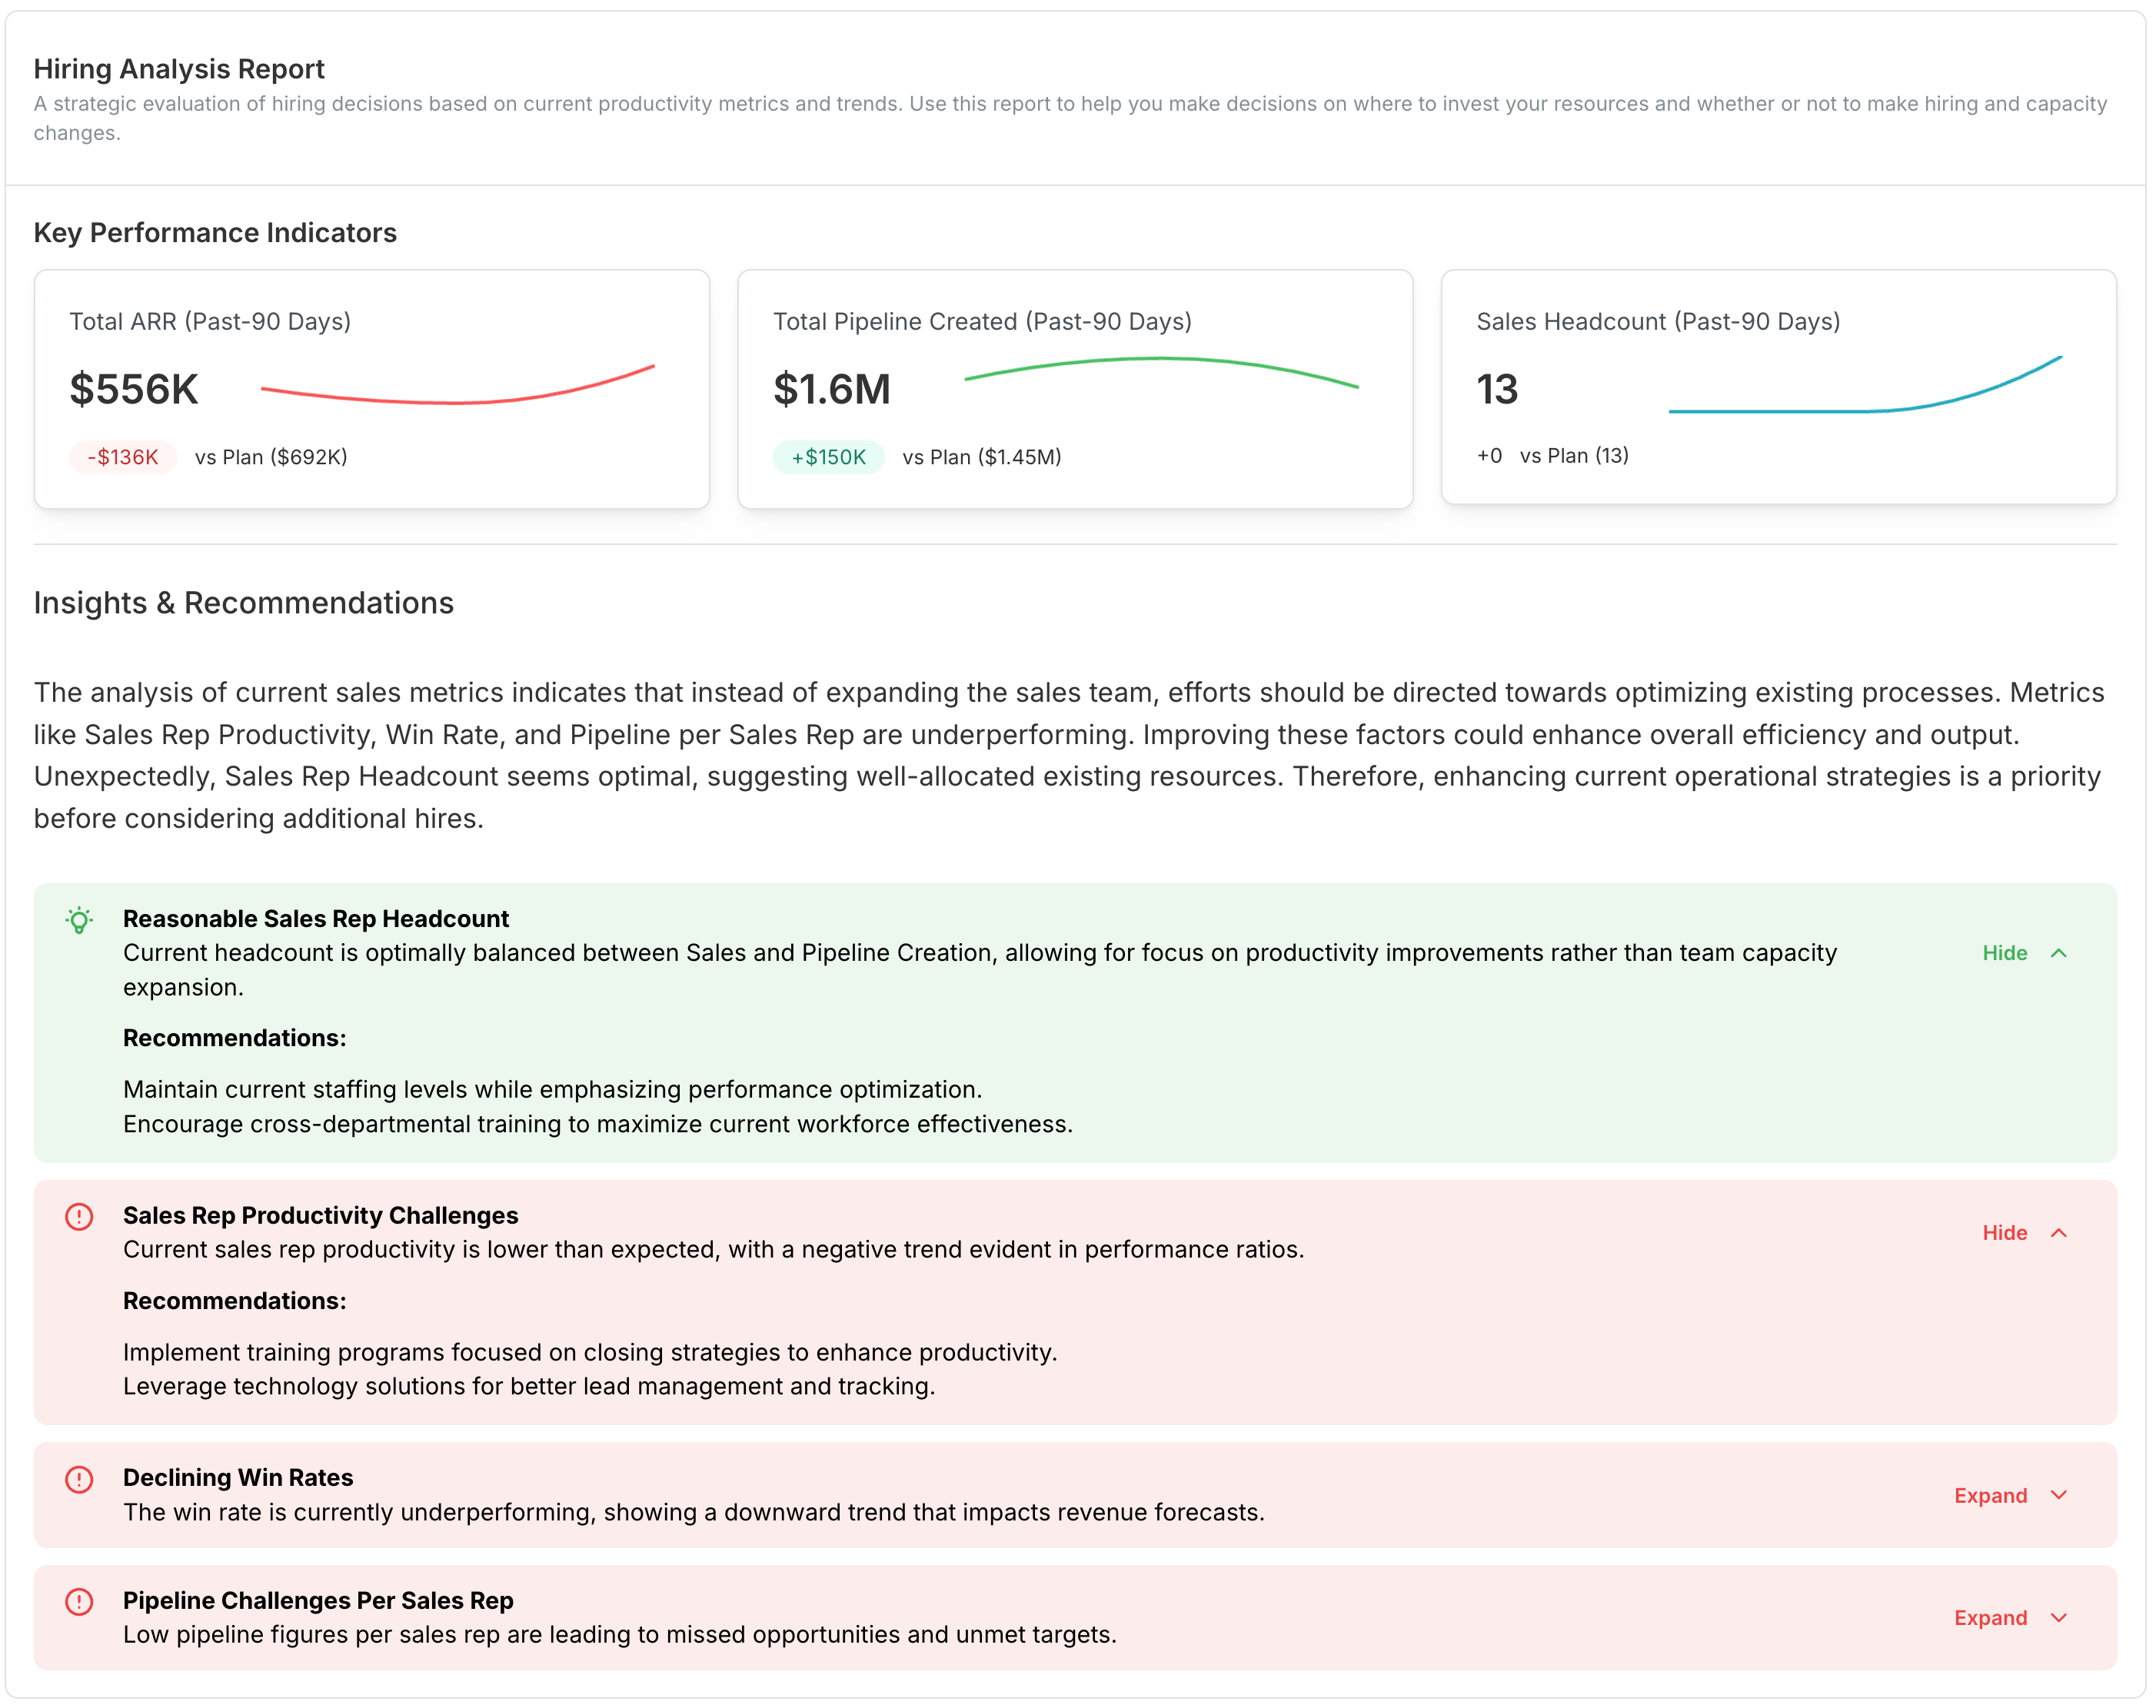Click the 'Total ARR (Past-90 Days)' label
The width and height of the screenshot is (2156, 1708).
pyautogui.click(x=210, y=322)
